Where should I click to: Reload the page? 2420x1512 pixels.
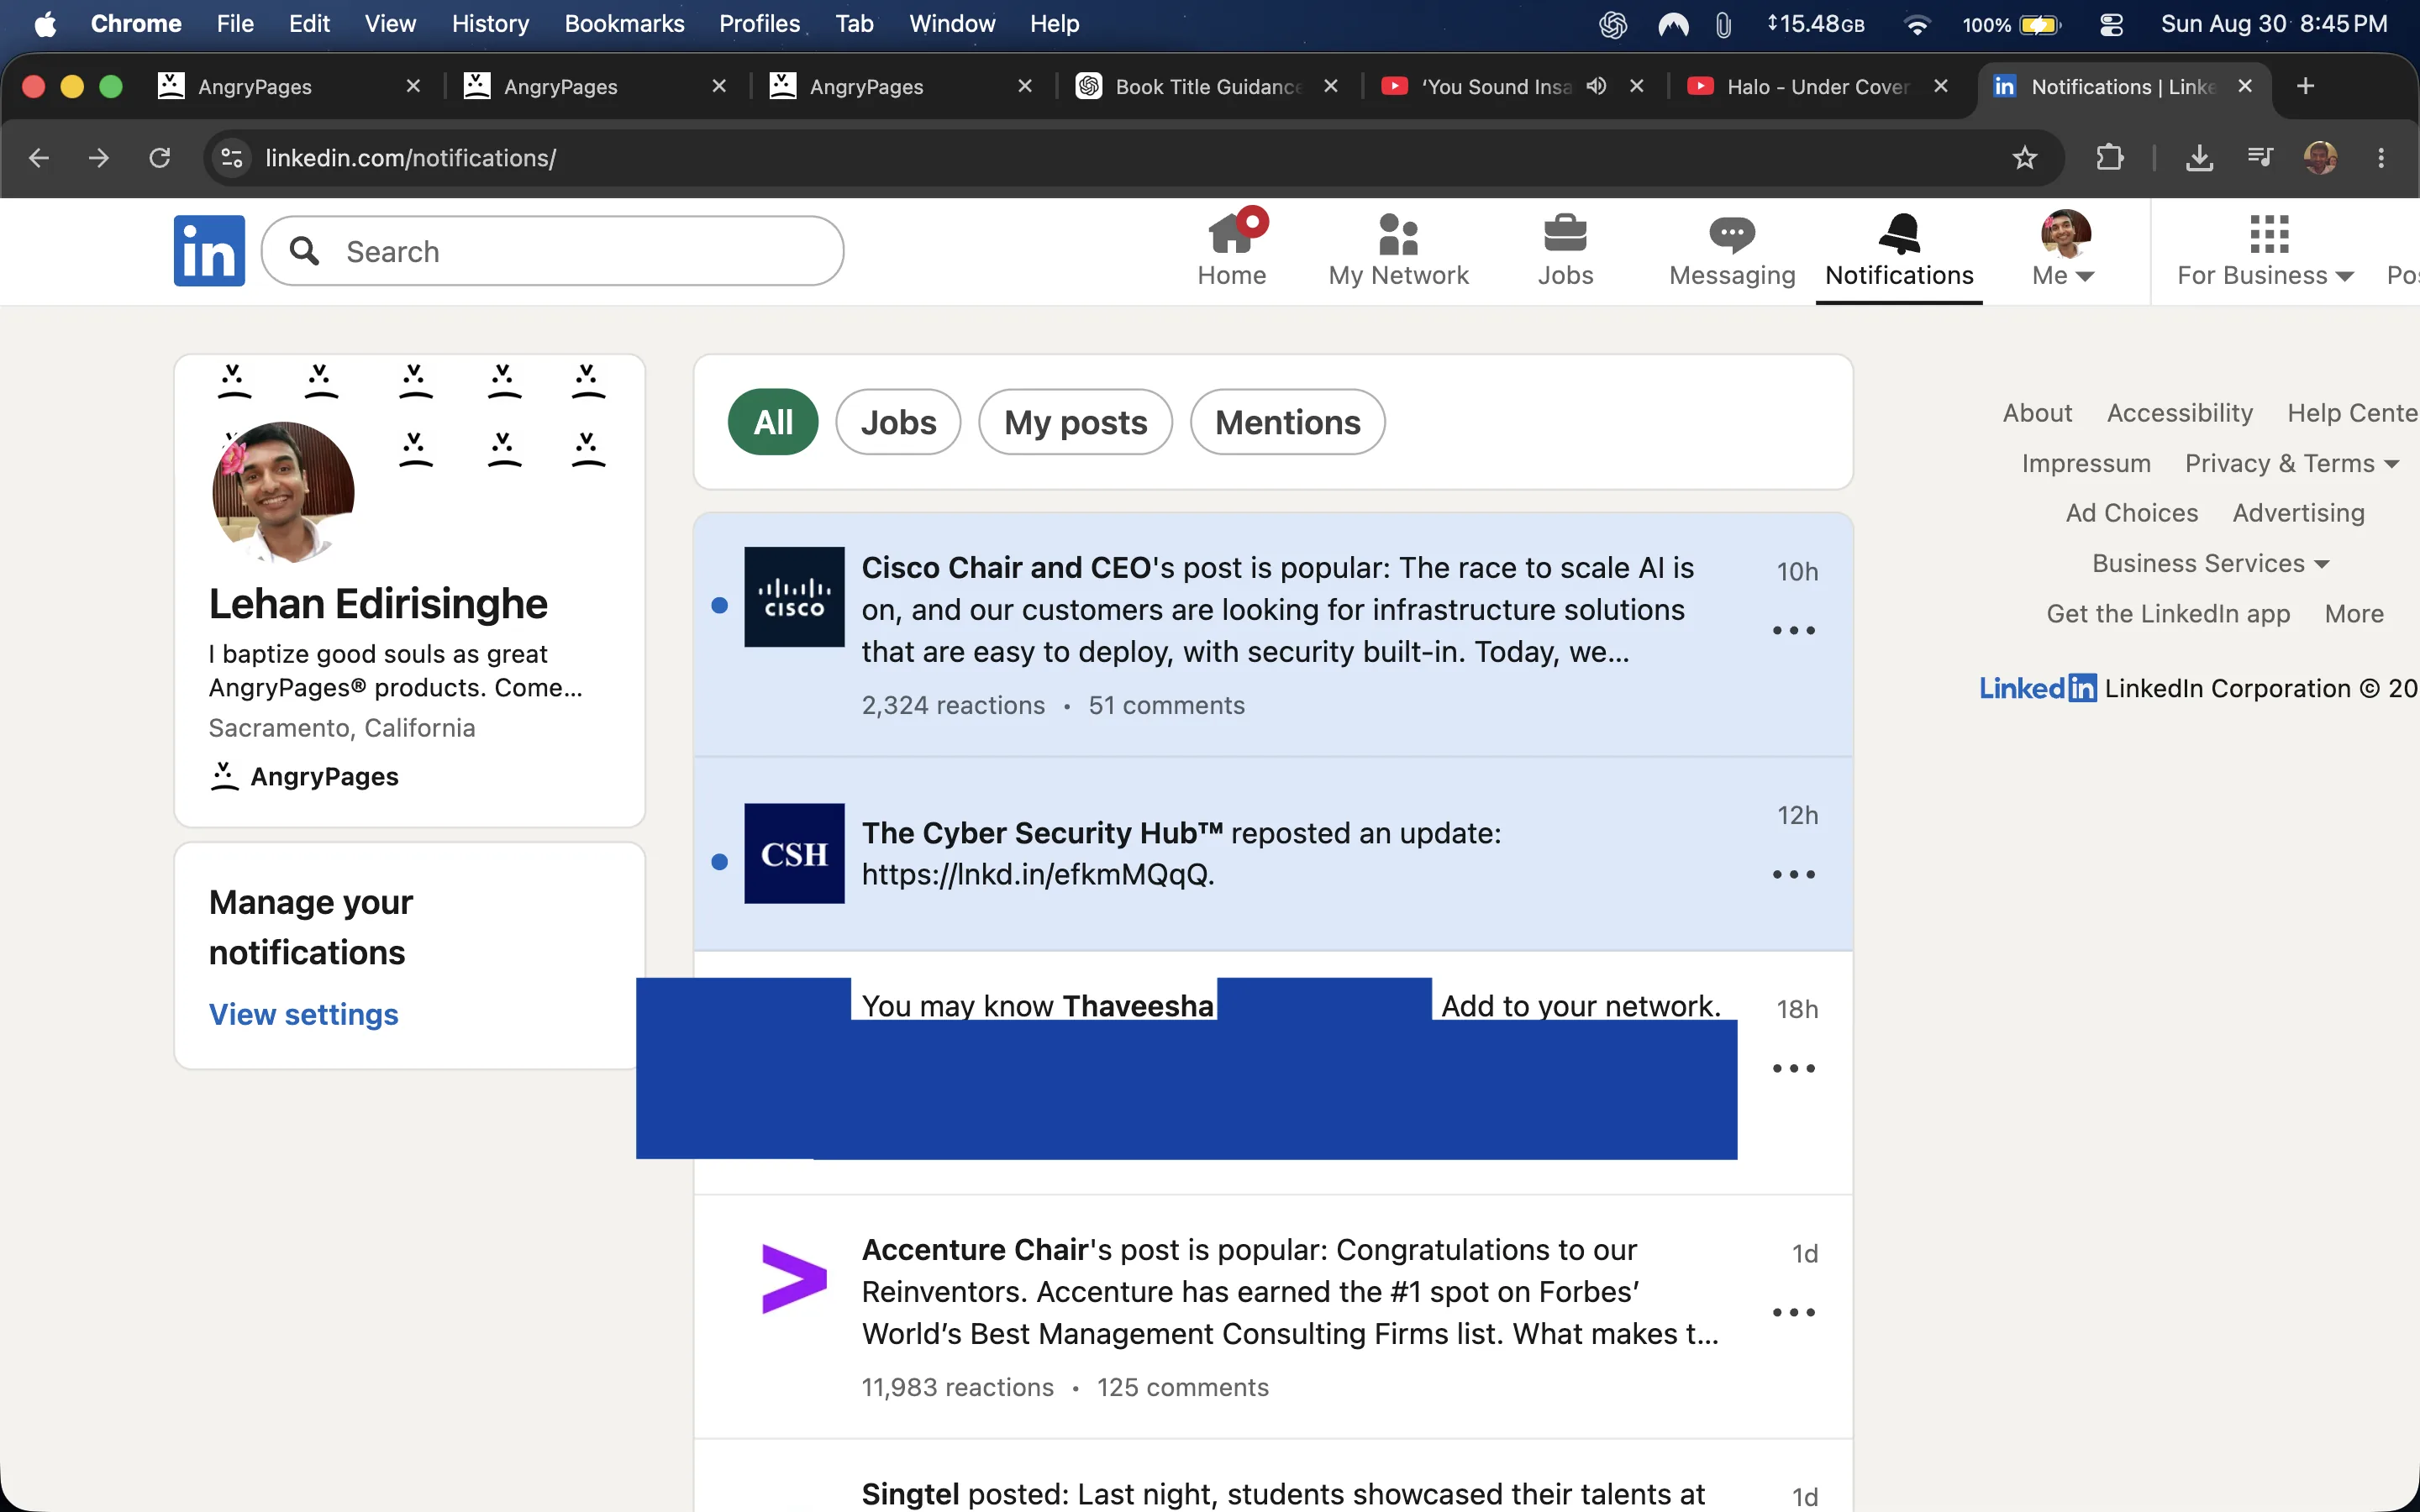click(159, 158)
